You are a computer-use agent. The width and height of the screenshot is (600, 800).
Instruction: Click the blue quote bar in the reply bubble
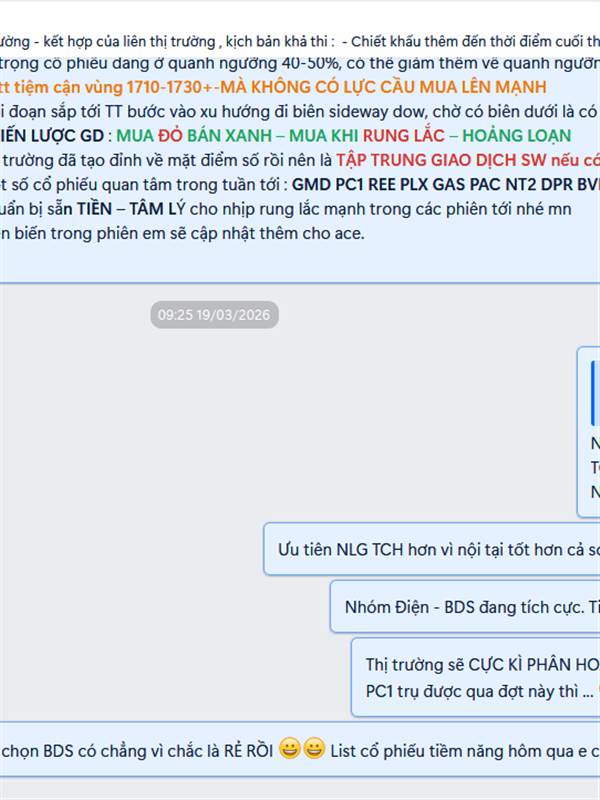(x=594, y=392)
